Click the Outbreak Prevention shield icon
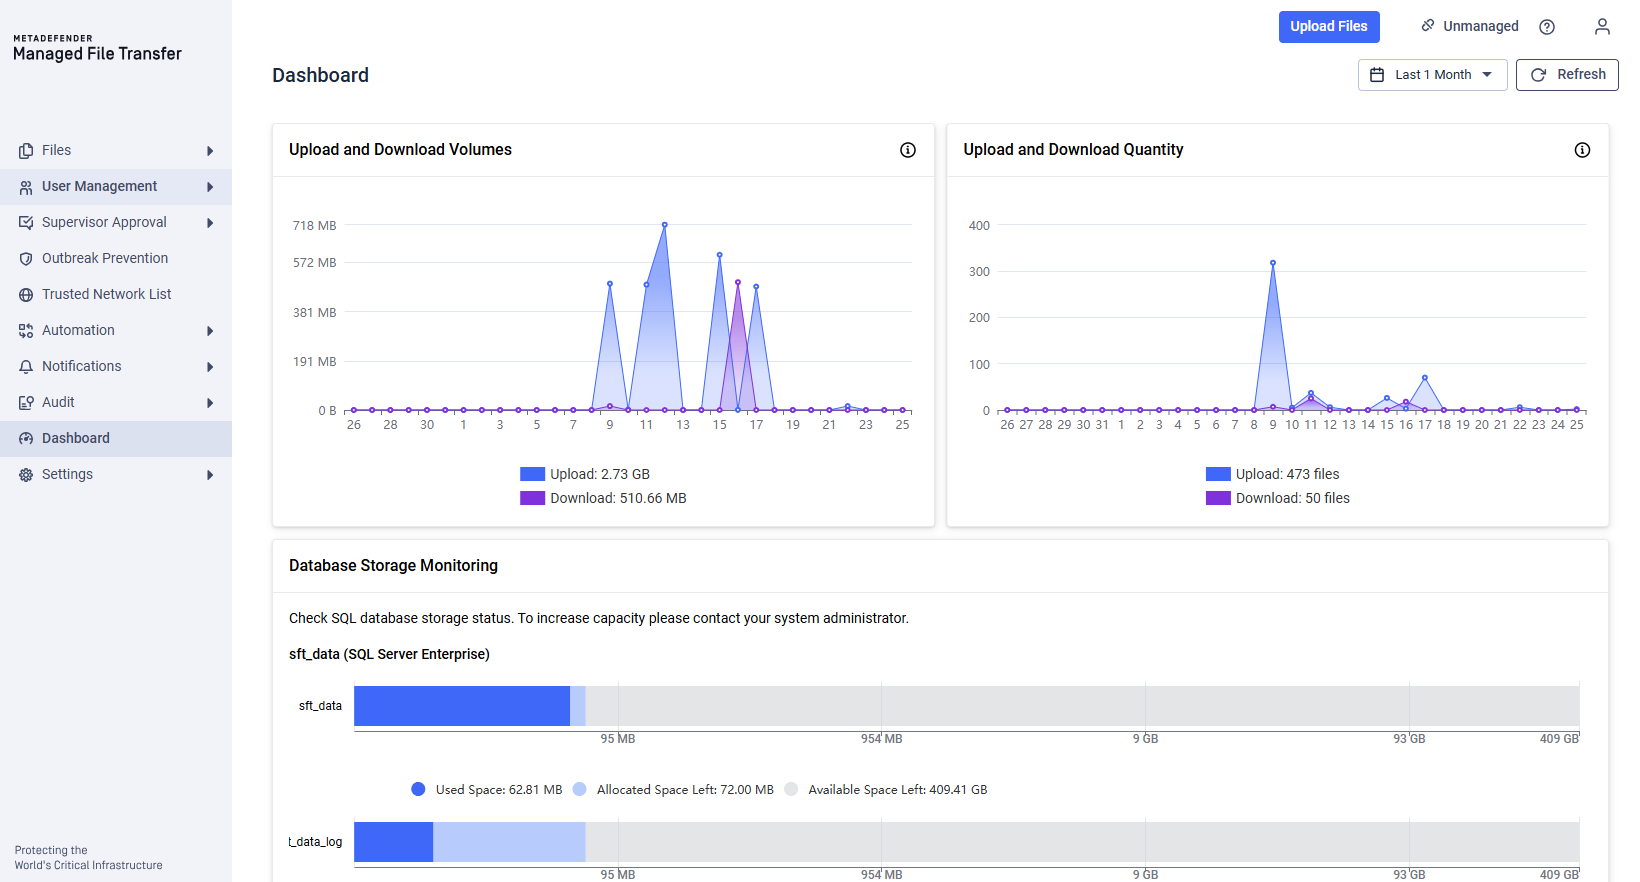This screenshot has width=1640, height=882. coord(26,259)
